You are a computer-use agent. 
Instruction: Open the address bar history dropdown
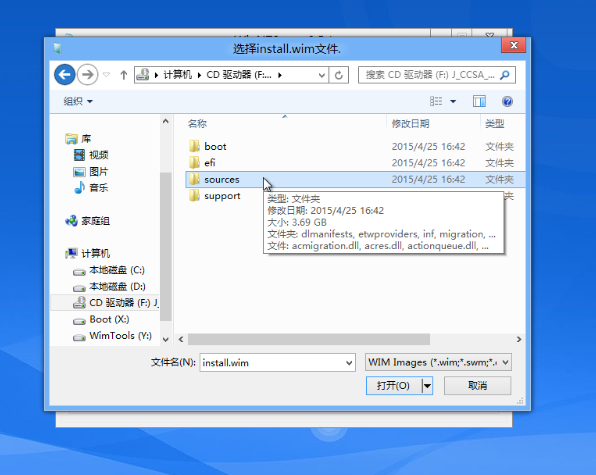coord(322,75)
